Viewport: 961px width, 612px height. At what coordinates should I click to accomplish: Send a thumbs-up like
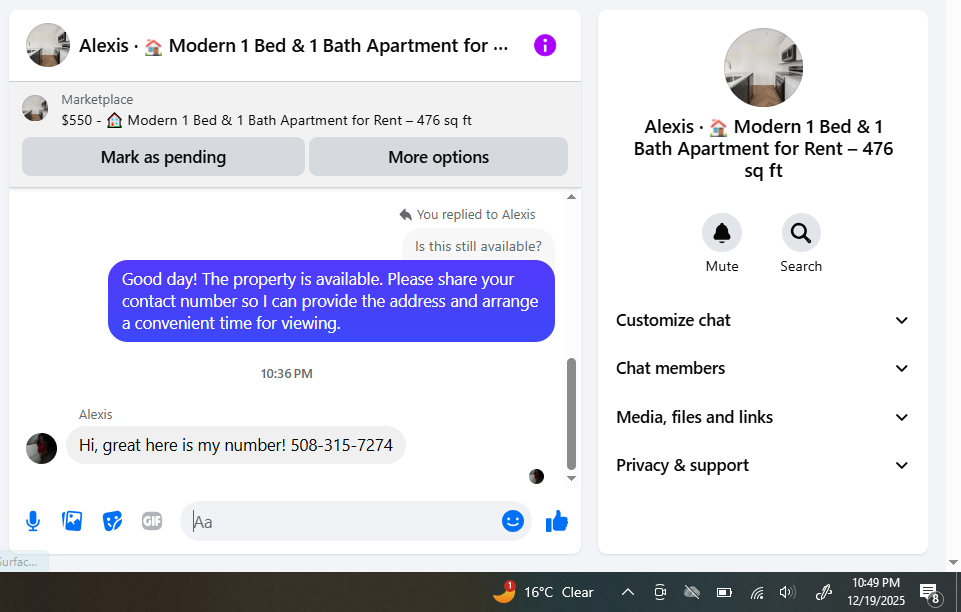pos(556,521)
